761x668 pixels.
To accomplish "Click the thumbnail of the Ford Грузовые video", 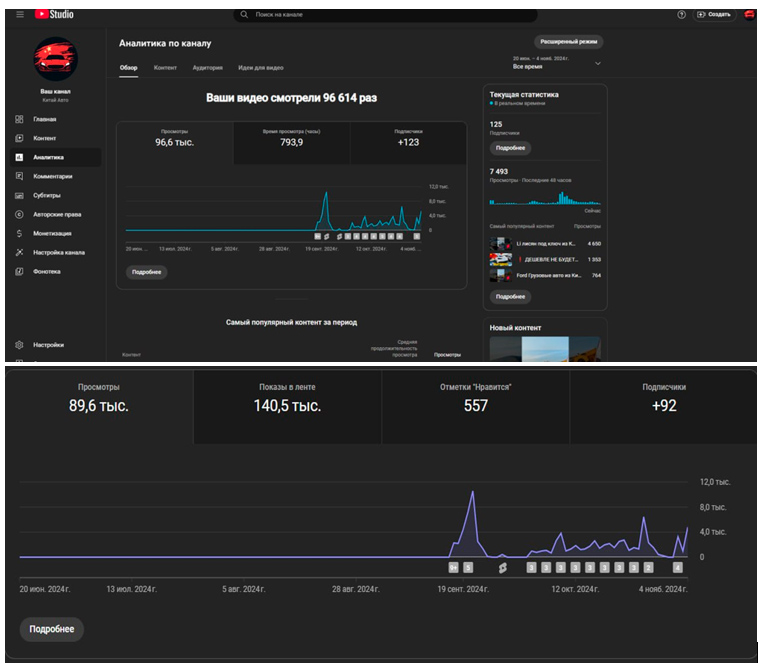I will pos(500,275).
